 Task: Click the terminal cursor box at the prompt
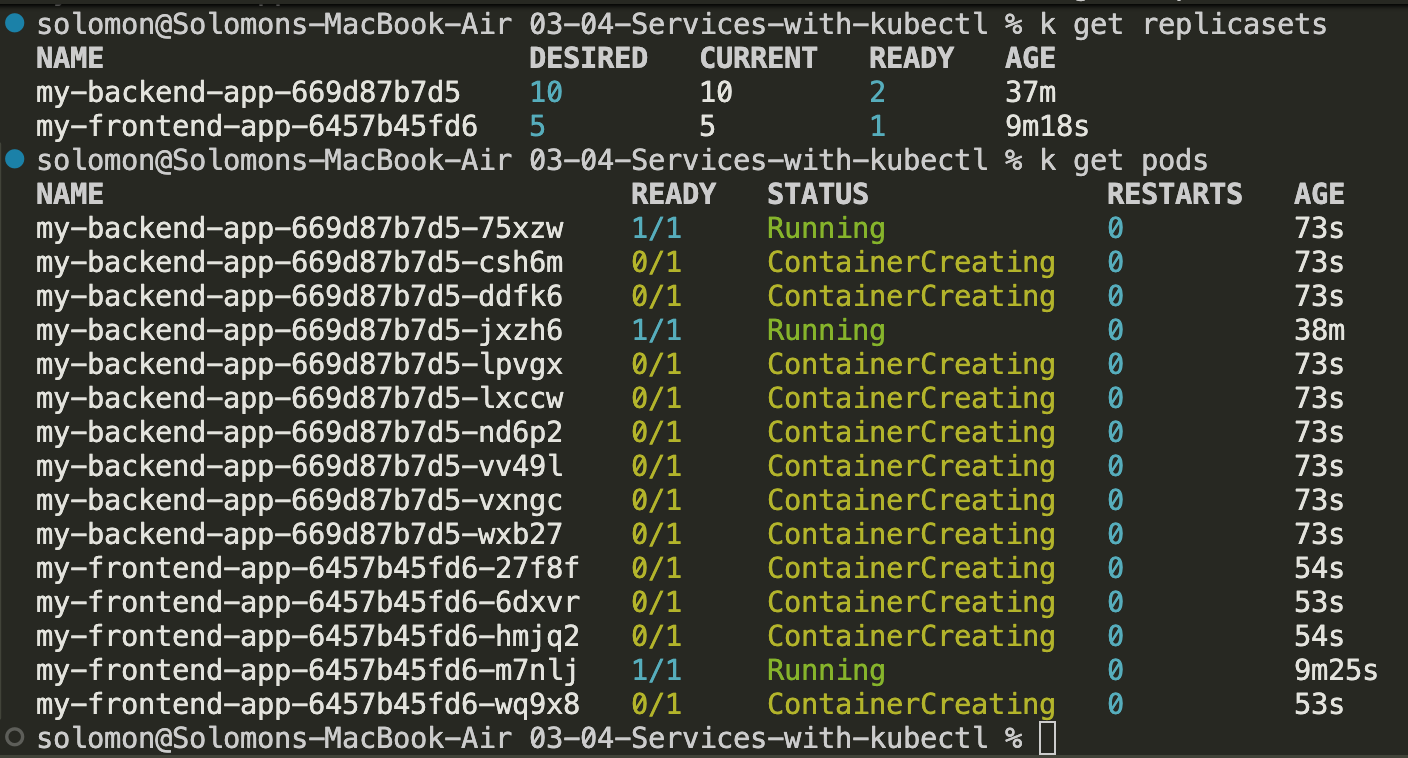point(1046,738)
